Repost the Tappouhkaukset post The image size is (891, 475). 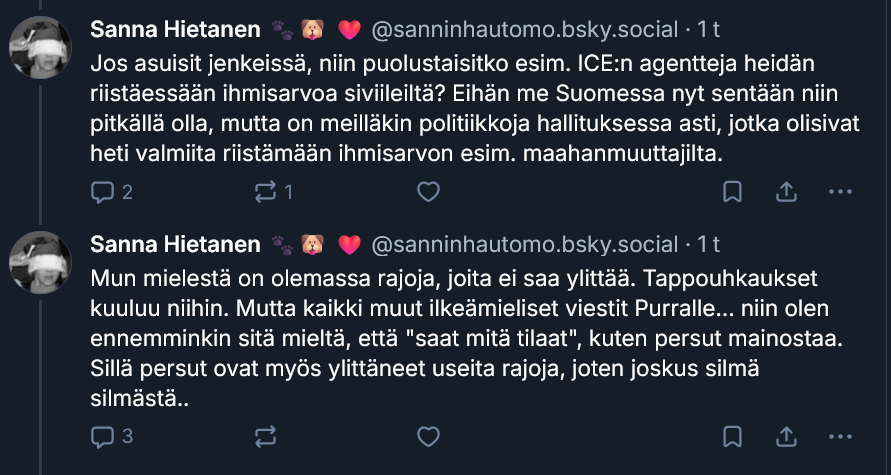[x=266, y=436]
